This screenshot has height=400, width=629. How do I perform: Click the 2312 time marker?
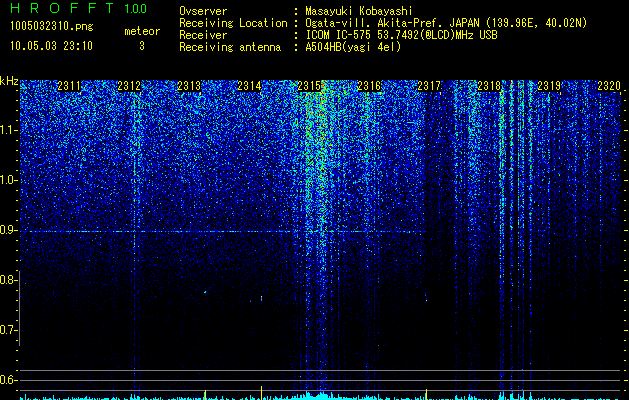[x=129, y=86]
